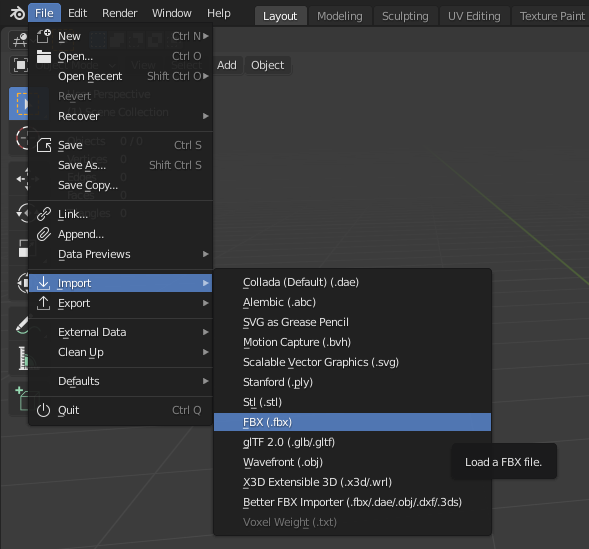Import an Alembic (.abc) file
Screen dimensions: 589x549
pyautogui.click(x=352, y=302)
